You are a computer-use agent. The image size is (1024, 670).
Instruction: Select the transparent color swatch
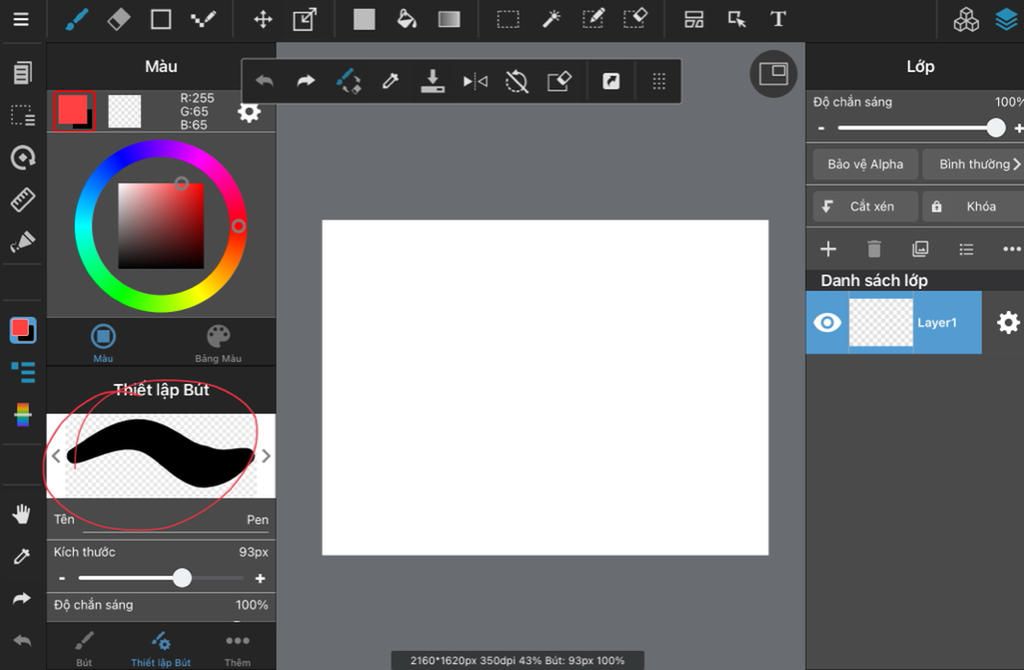click(x=124, y=111)
